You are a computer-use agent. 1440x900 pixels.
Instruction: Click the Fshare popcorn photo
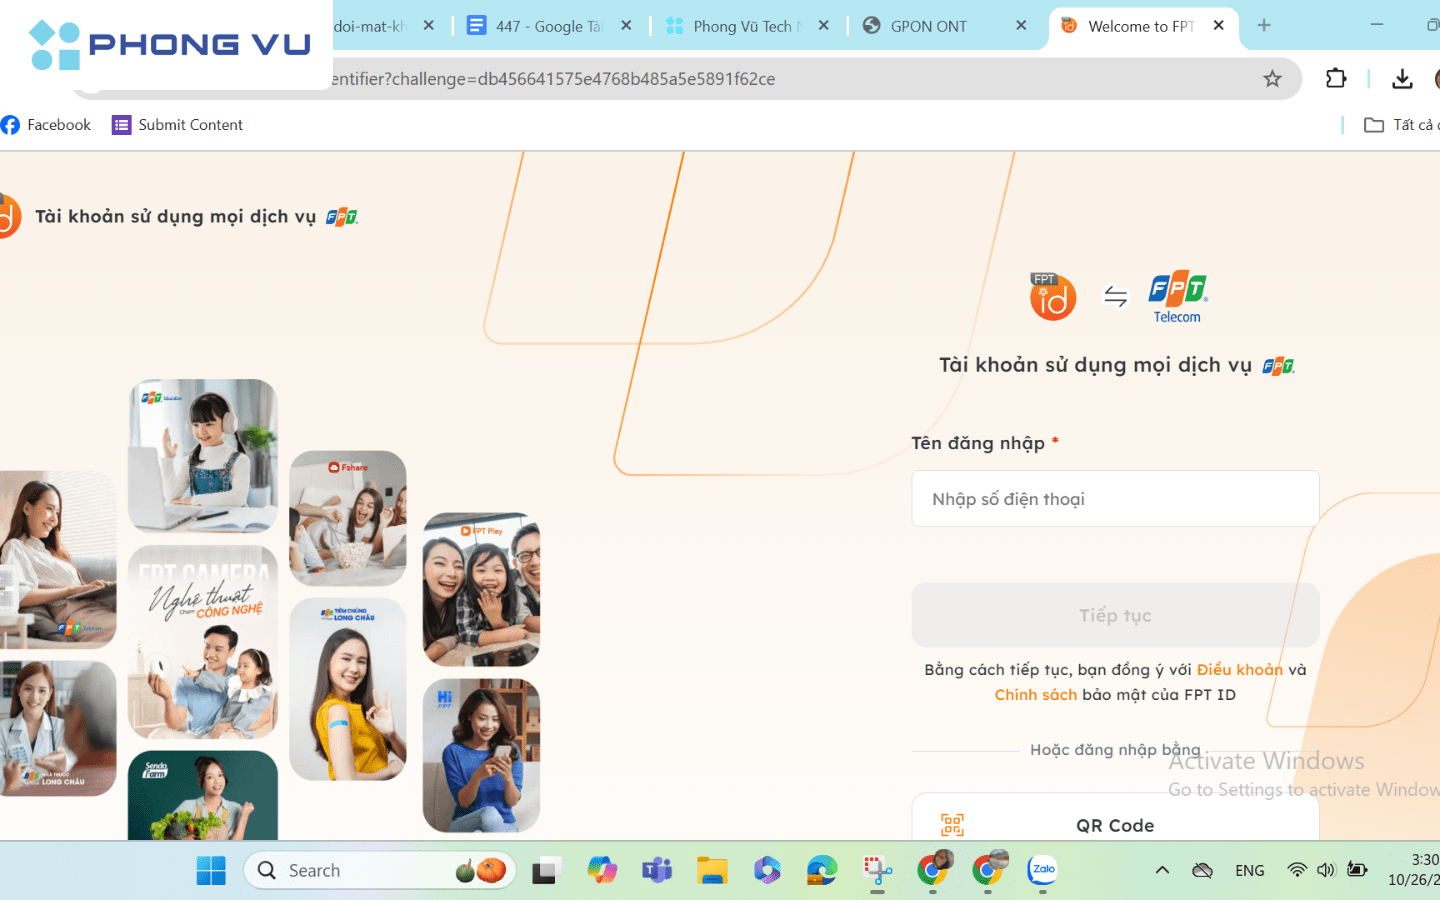[348, 518]
